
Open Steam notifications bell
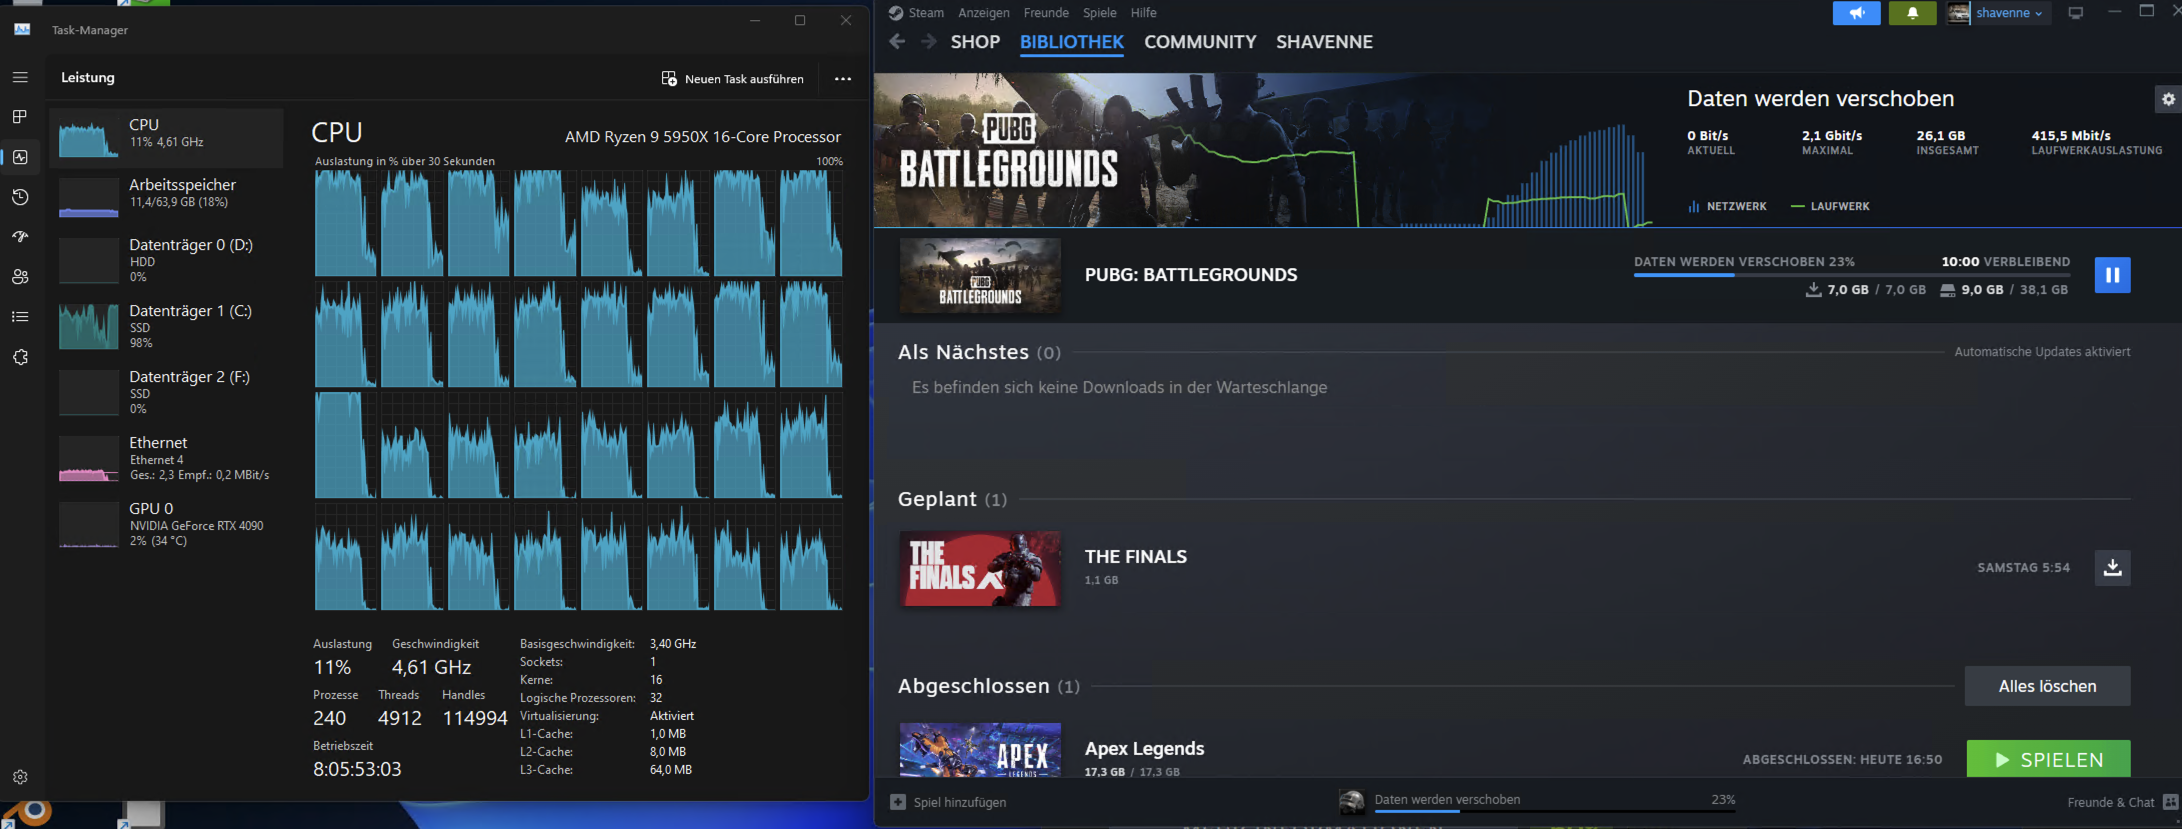(x=1912, y=13)
